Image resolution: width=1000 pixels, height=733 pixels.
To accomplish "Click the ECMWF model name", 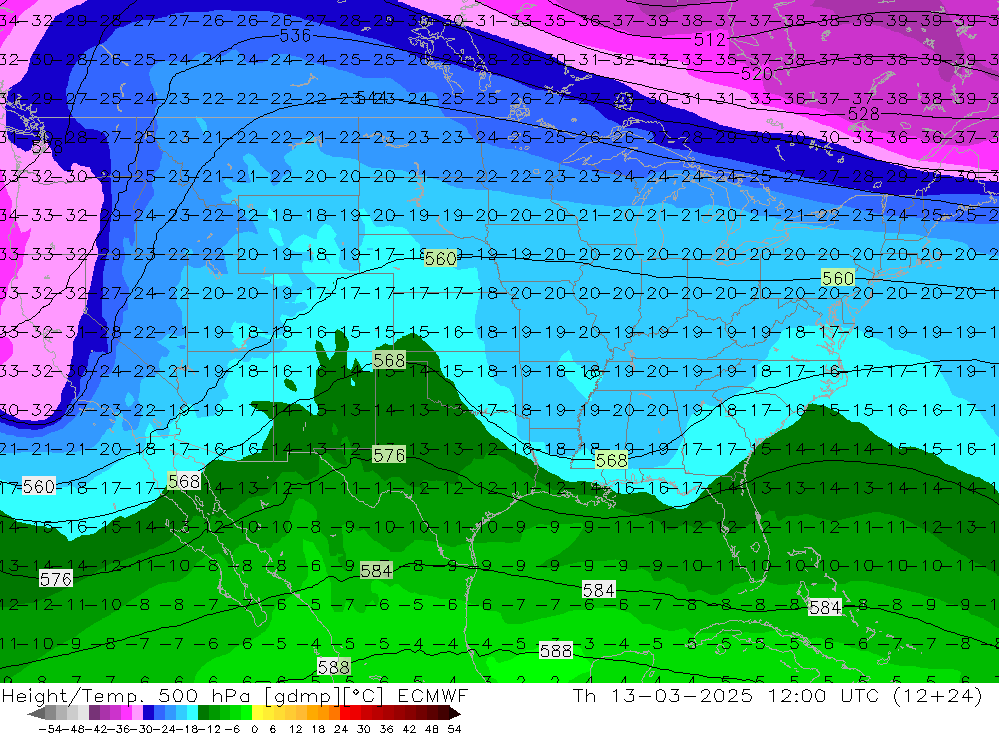I will pyautogui.click(x=433, y=696).
